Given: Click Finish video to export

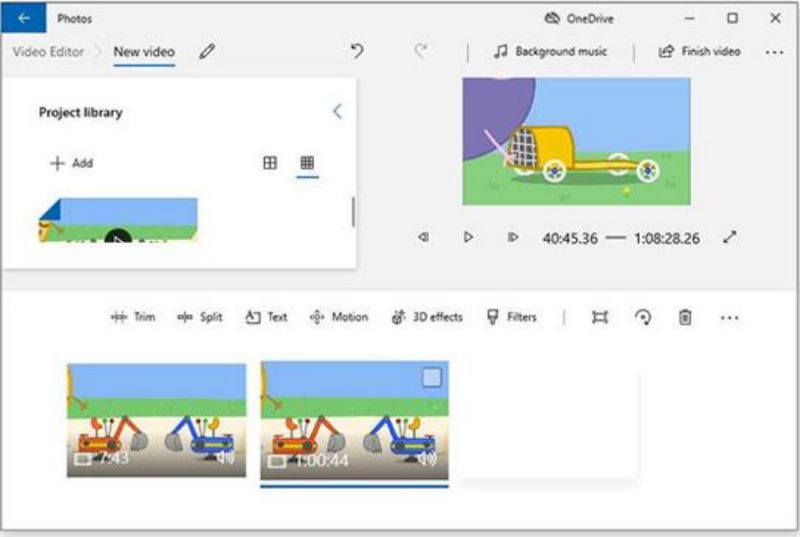Looking at the screenshot, I should point(699,51).
